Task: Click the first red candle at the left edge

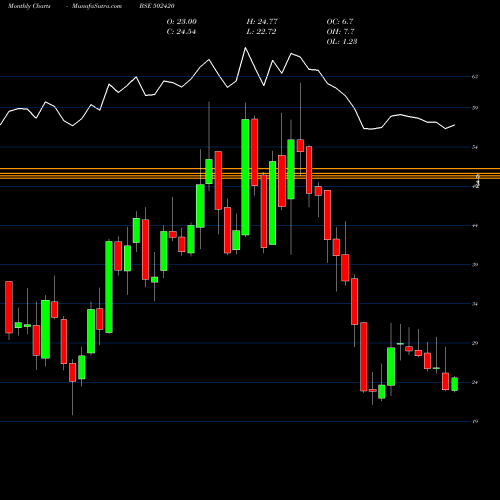Action: [x=9, y=307]
